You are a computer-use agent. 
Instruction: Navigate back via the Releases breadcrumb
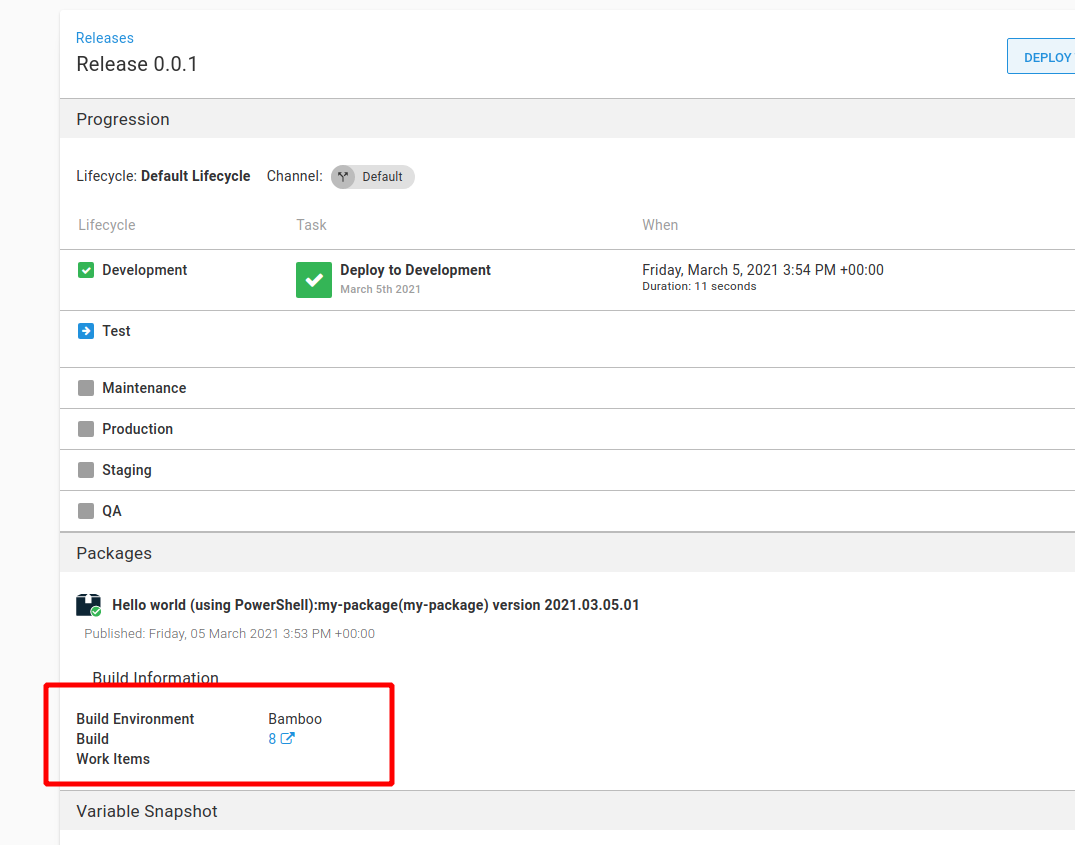pyautogui.click(x=104, y=37)
